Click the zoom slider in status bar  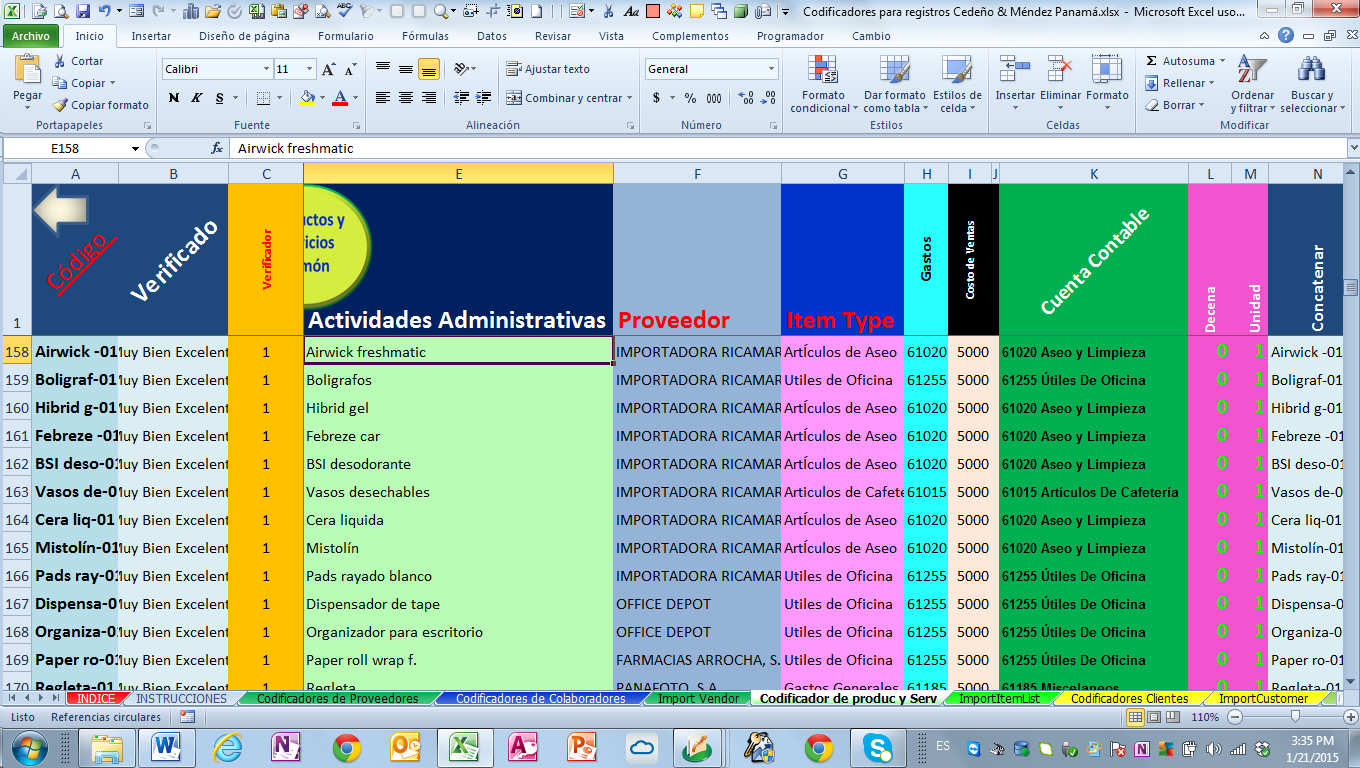click(x=1295, y=717)
